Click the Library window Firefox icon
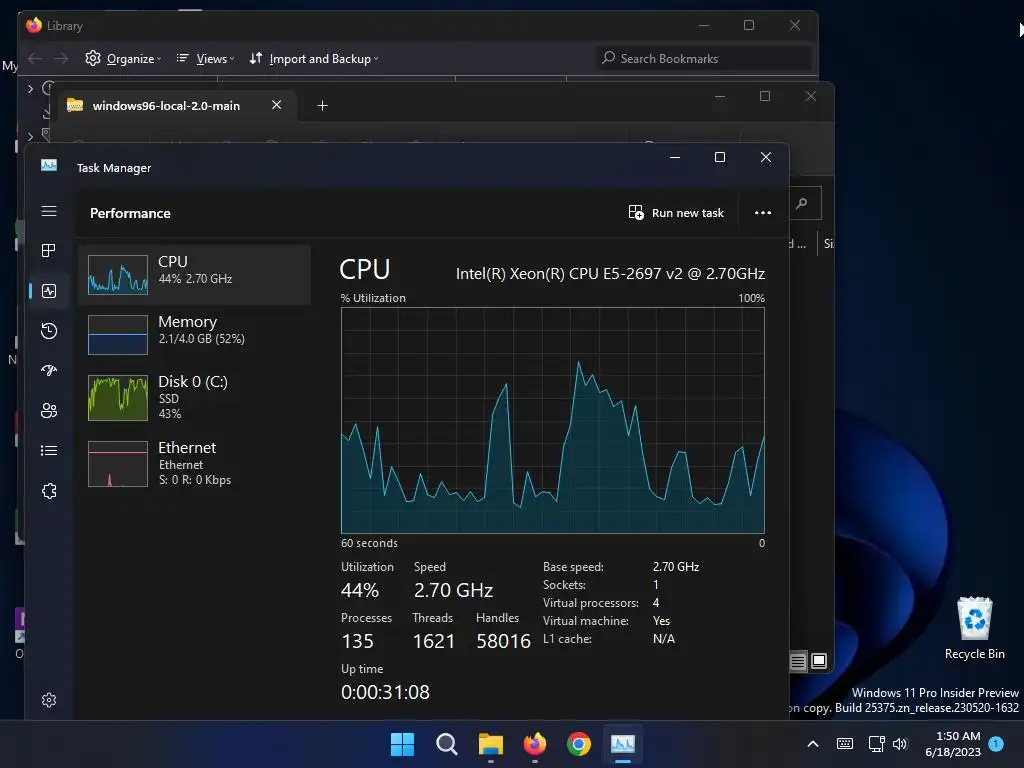Viewport: 1024px width, 768px height. point(33,25)
